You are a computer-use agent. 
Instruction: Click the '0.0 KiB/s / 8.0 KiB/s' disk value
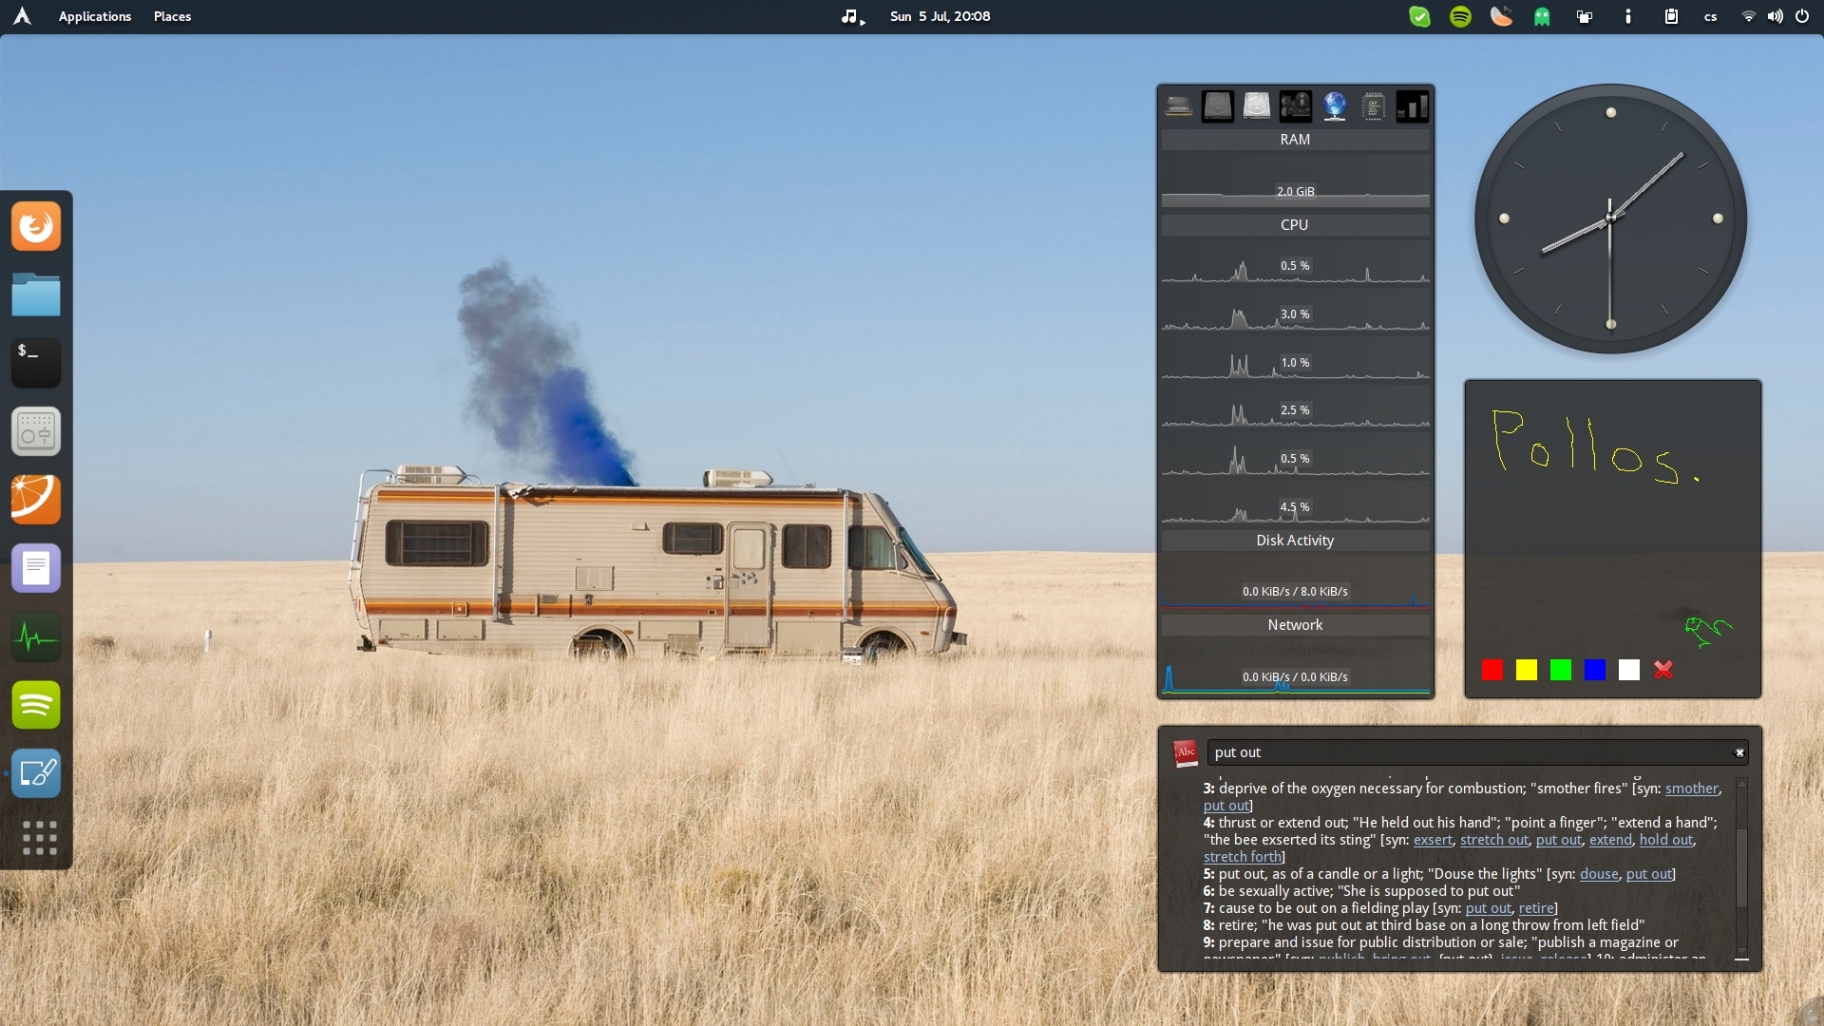pyautogui.click(x=1295, y=591)
